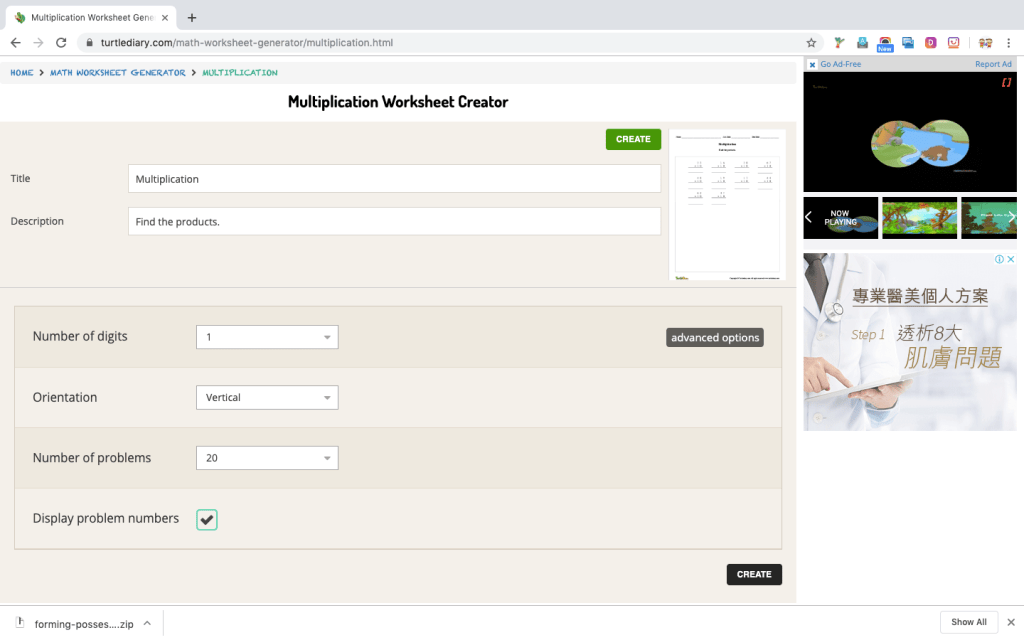Bookmark this page with the star icon
This screenshot has width=1024, height=640.
tap(811, 43)
